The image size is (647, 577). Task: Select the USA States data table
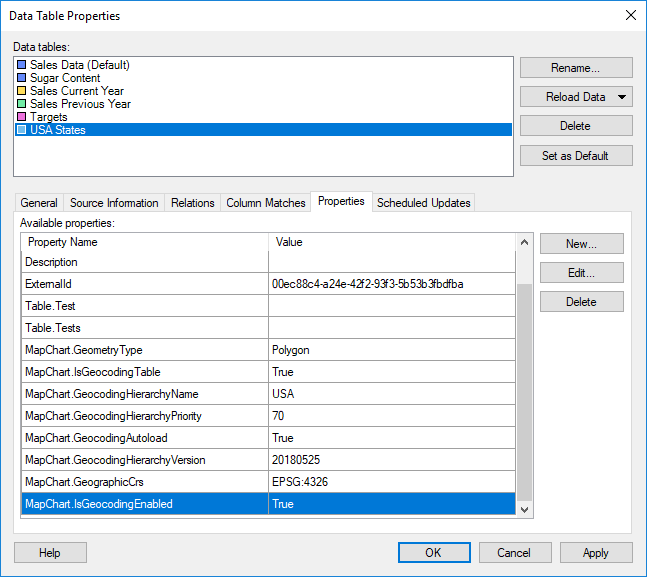[263, 130]
